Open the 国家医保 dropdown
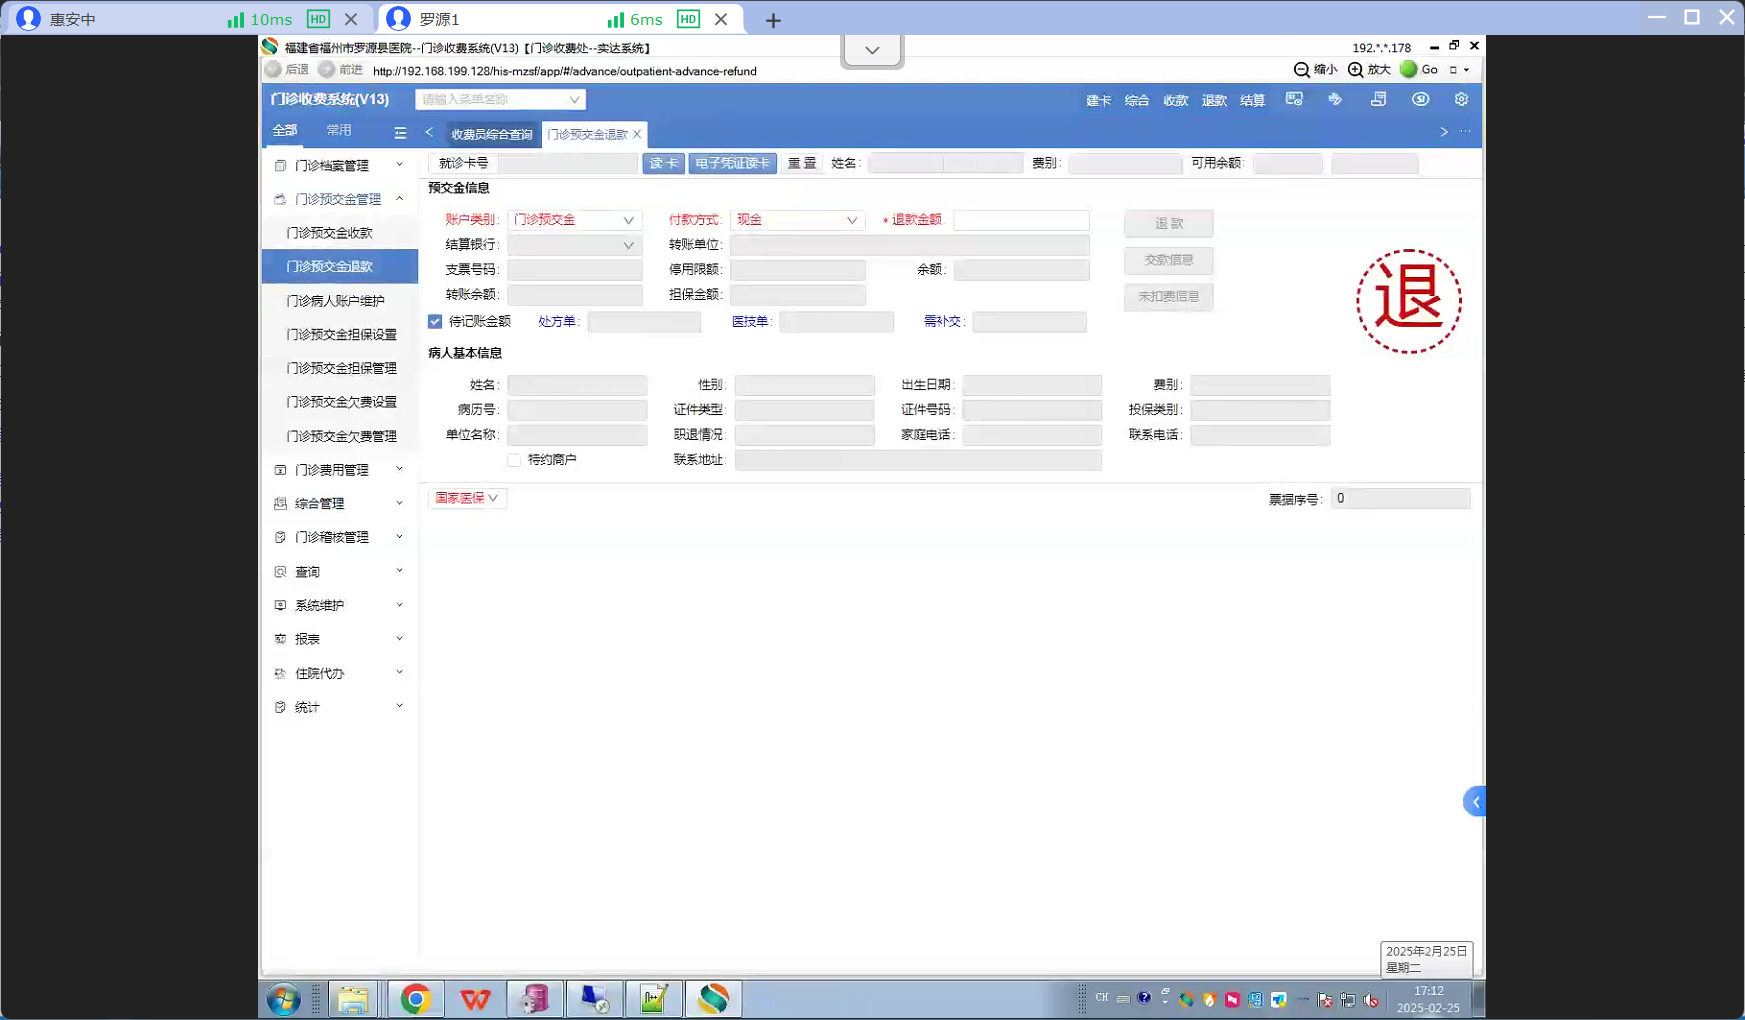Image resolution: width=1745 pixels, height=1020 pixels. [x=467, y=498]
